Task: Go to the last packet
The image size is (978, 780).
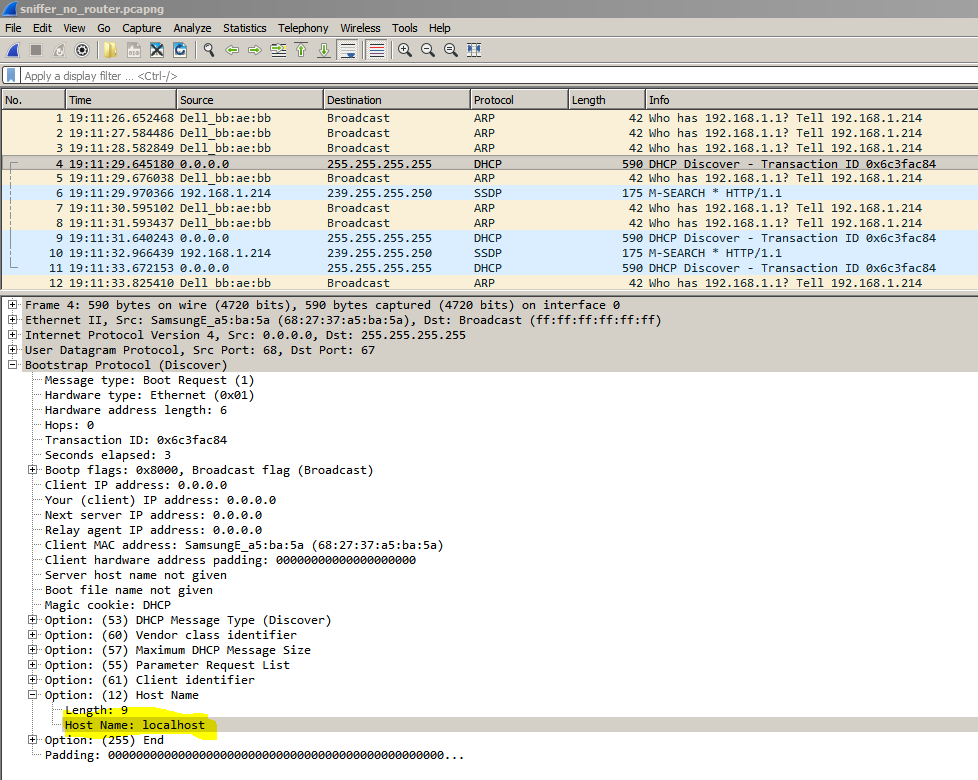Action: click(322, 49)
